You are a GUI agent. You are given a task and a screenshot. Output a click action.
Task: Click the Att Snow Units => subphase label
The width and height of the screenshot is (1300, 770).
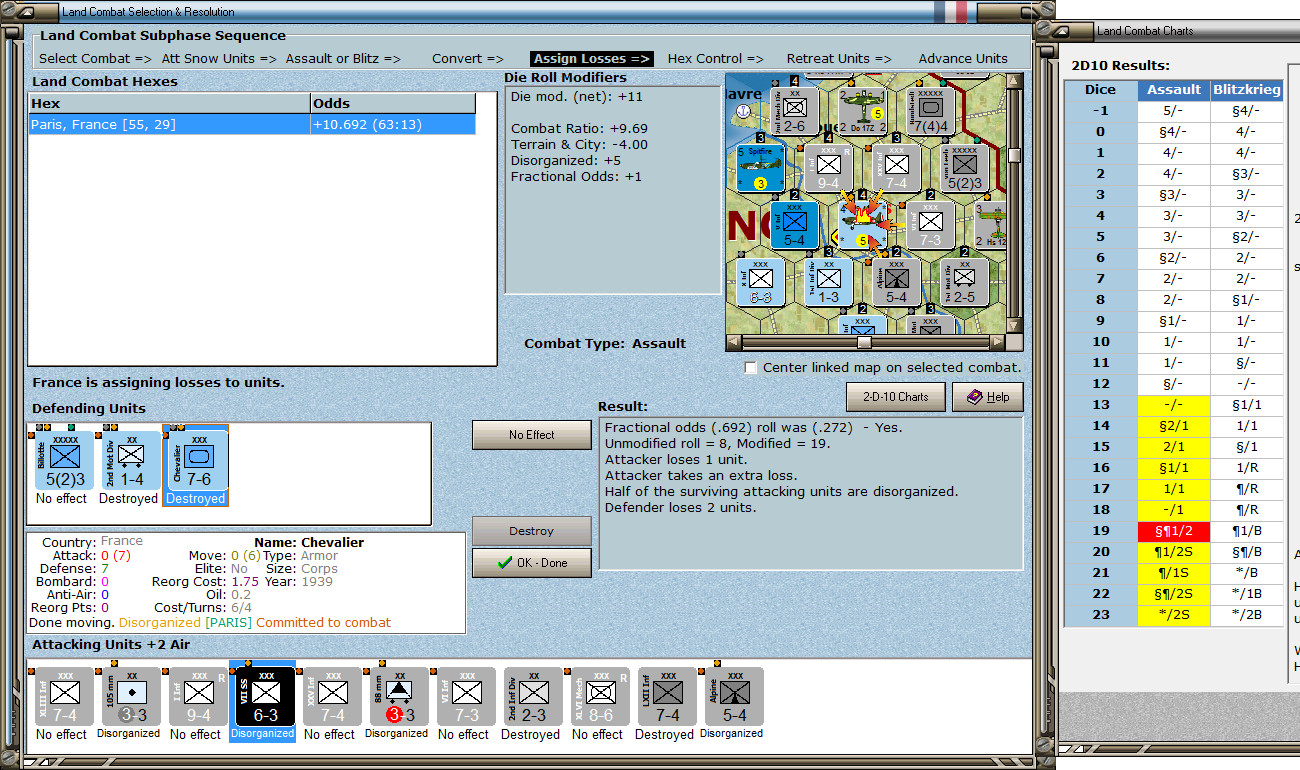[x=218, y=58]
